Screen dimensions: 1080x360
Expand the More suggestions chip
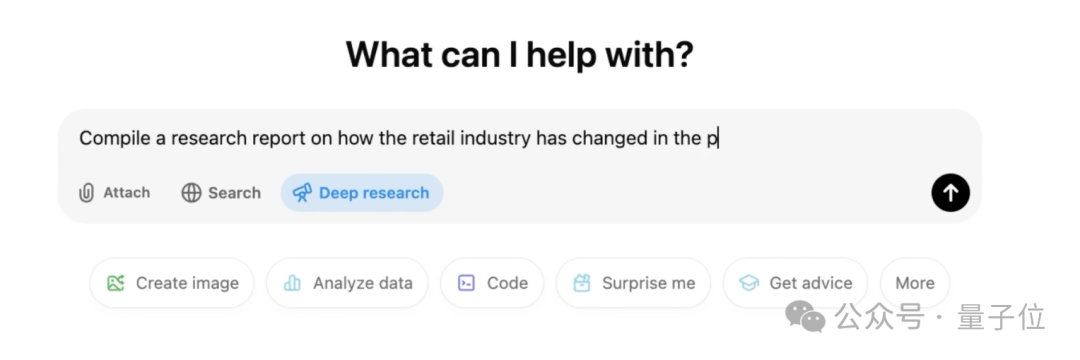[x=915, y=283]
